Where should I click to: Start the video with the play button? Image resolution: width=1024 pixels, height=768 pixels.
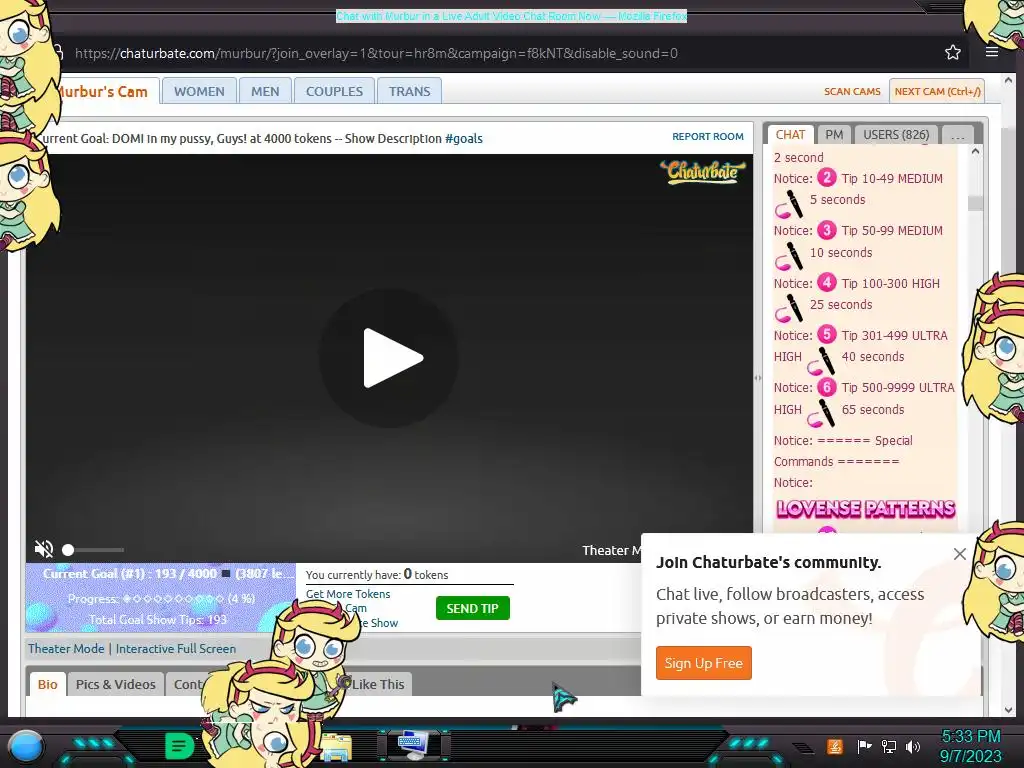tap(389, 358)
